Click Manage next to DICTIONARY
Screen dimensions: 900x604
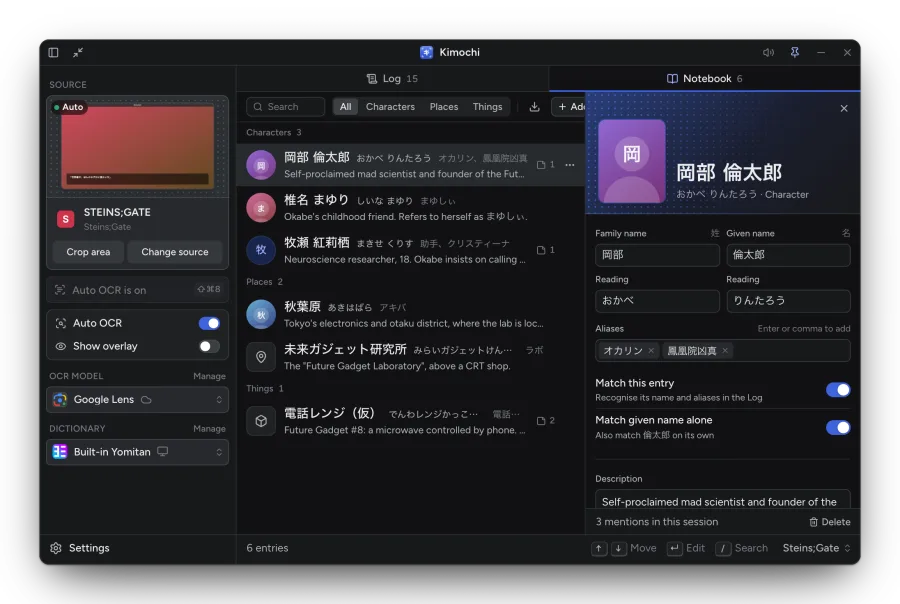tap(210, 429)
